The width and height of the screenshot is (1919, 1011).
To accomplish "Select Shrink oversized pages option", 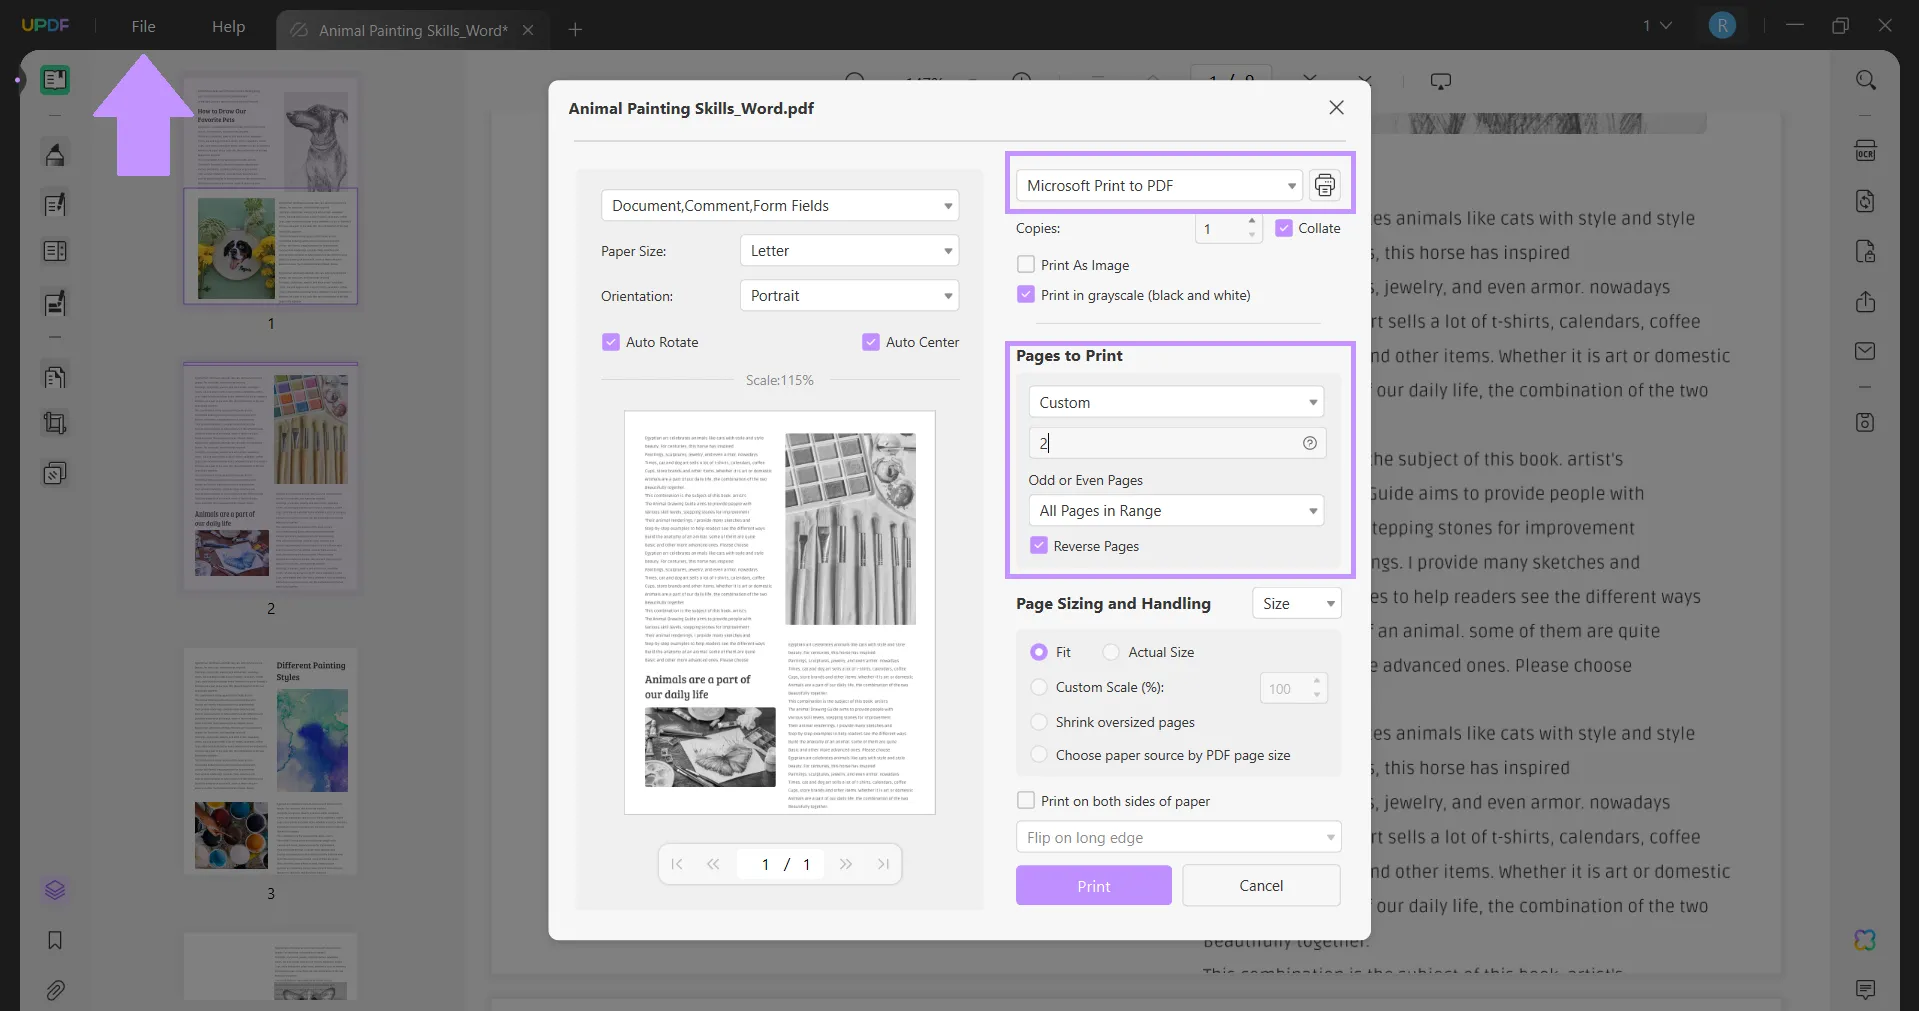I will pos(1039,722).
